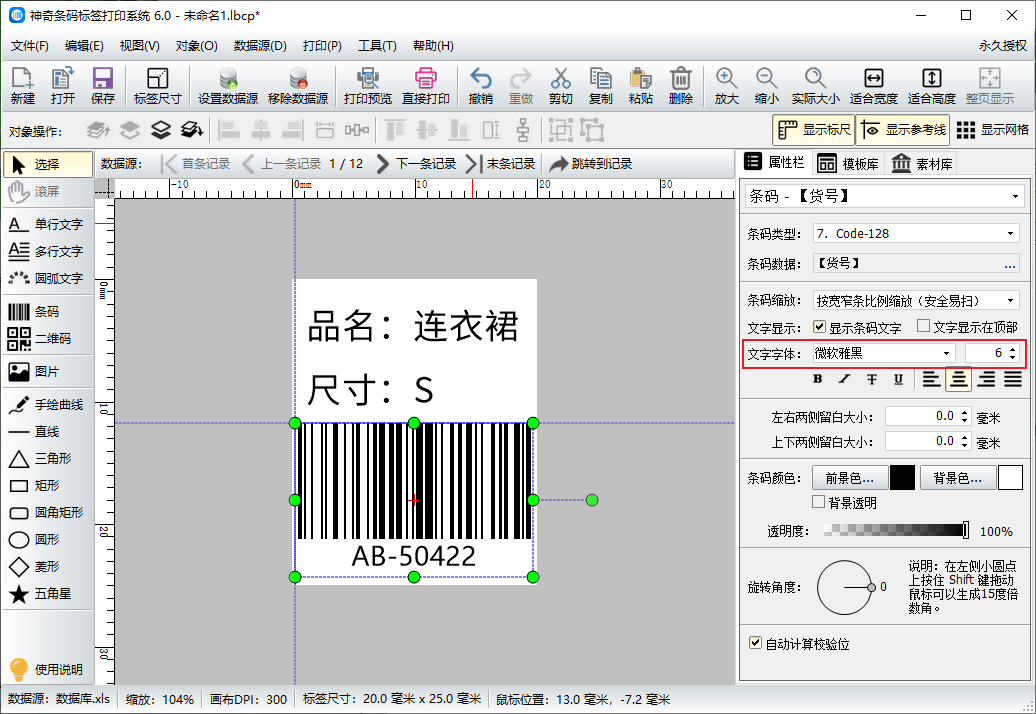Fit canvas to height with 适合高度
1036x714 pixels.
(932, 86)
